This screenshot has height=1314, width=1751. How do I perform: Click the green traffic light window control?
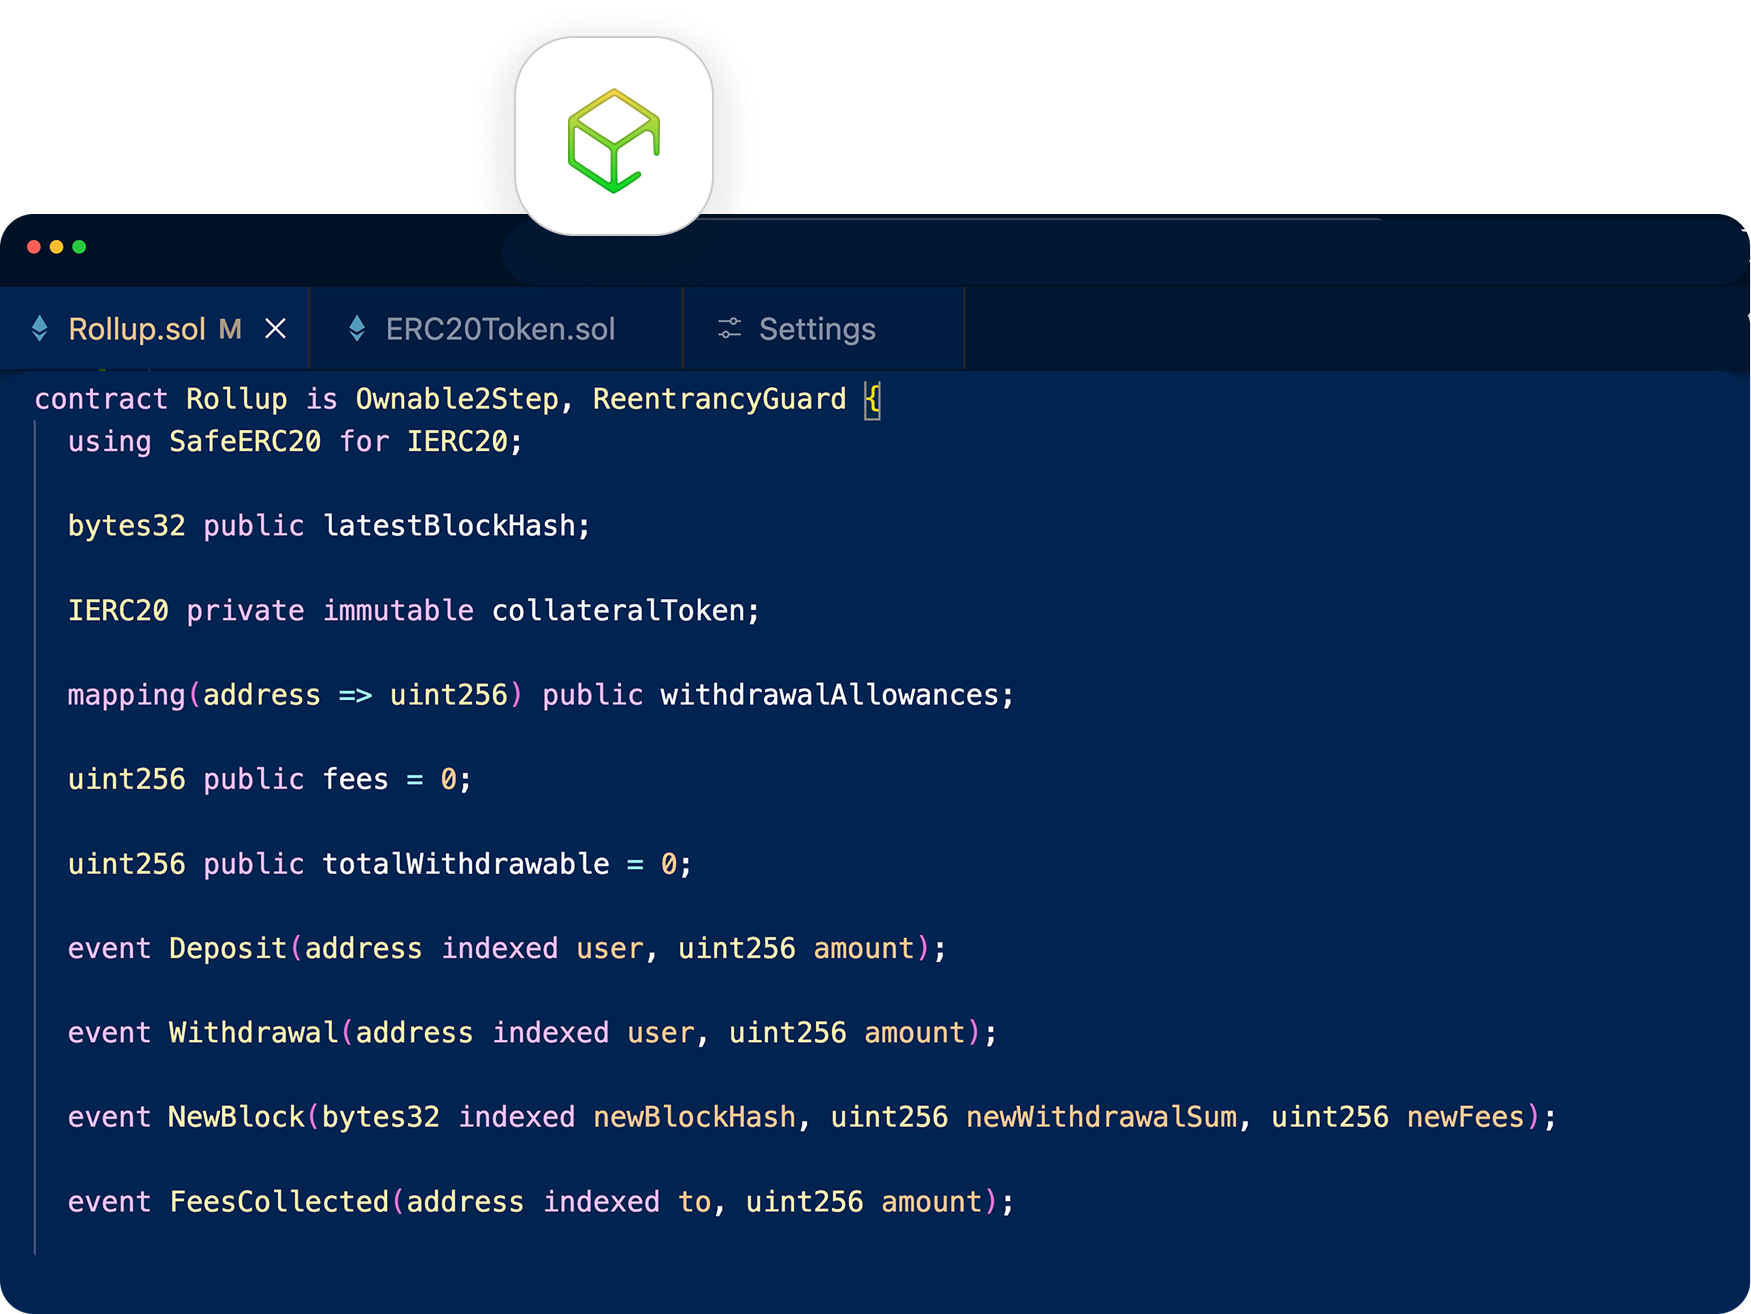coord(80,247)
